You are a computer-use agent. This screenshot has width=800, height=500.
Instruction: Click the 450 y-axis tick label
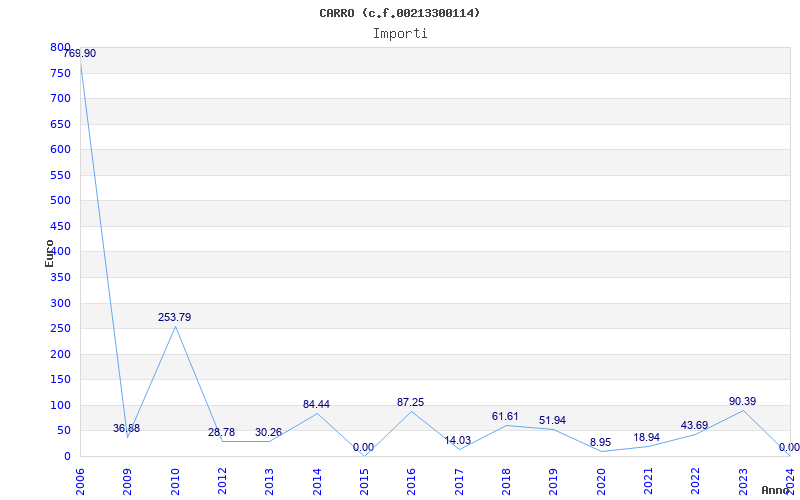[60, 227]
